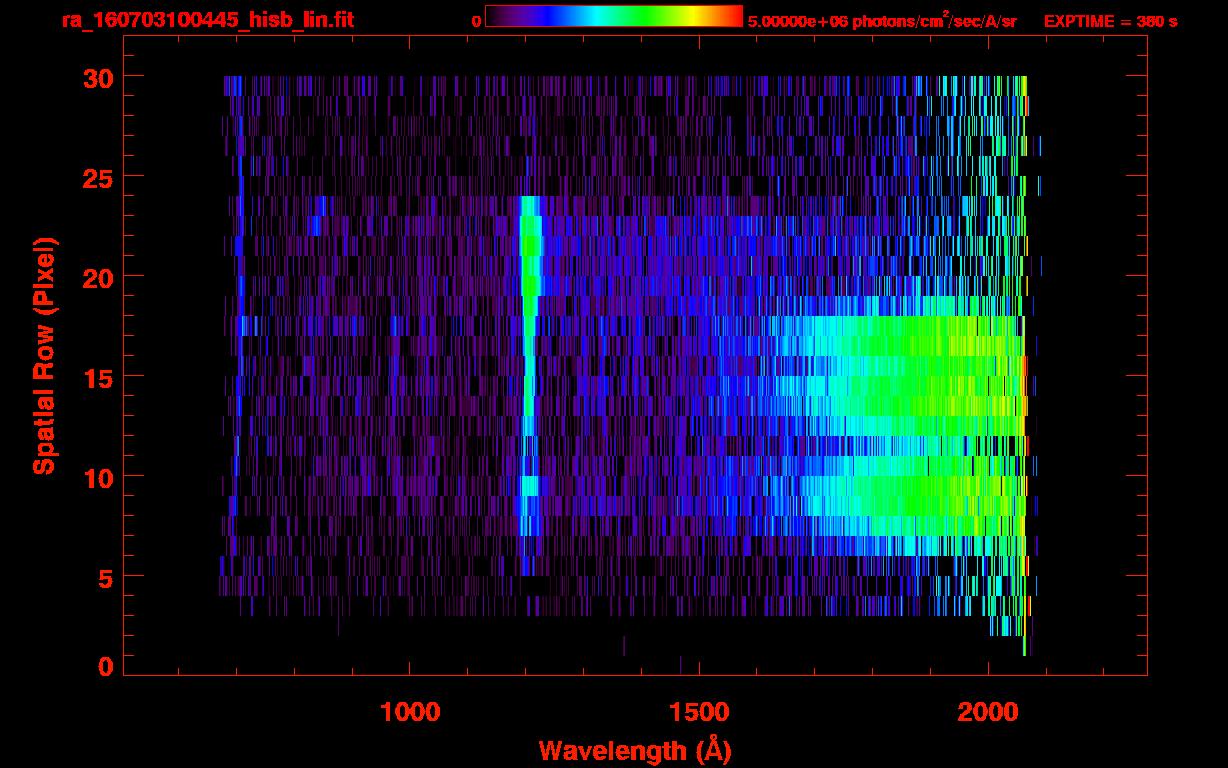Click the 1500 wavelength tick label

(698, 712)
